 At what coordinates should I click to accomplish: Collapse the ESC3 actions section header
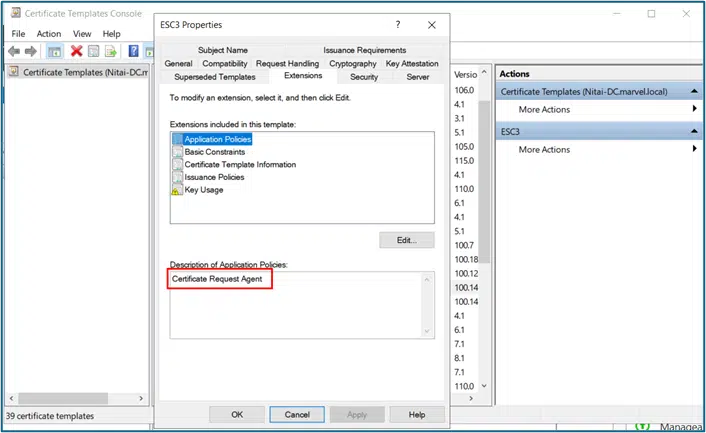[x=693, y=131]
